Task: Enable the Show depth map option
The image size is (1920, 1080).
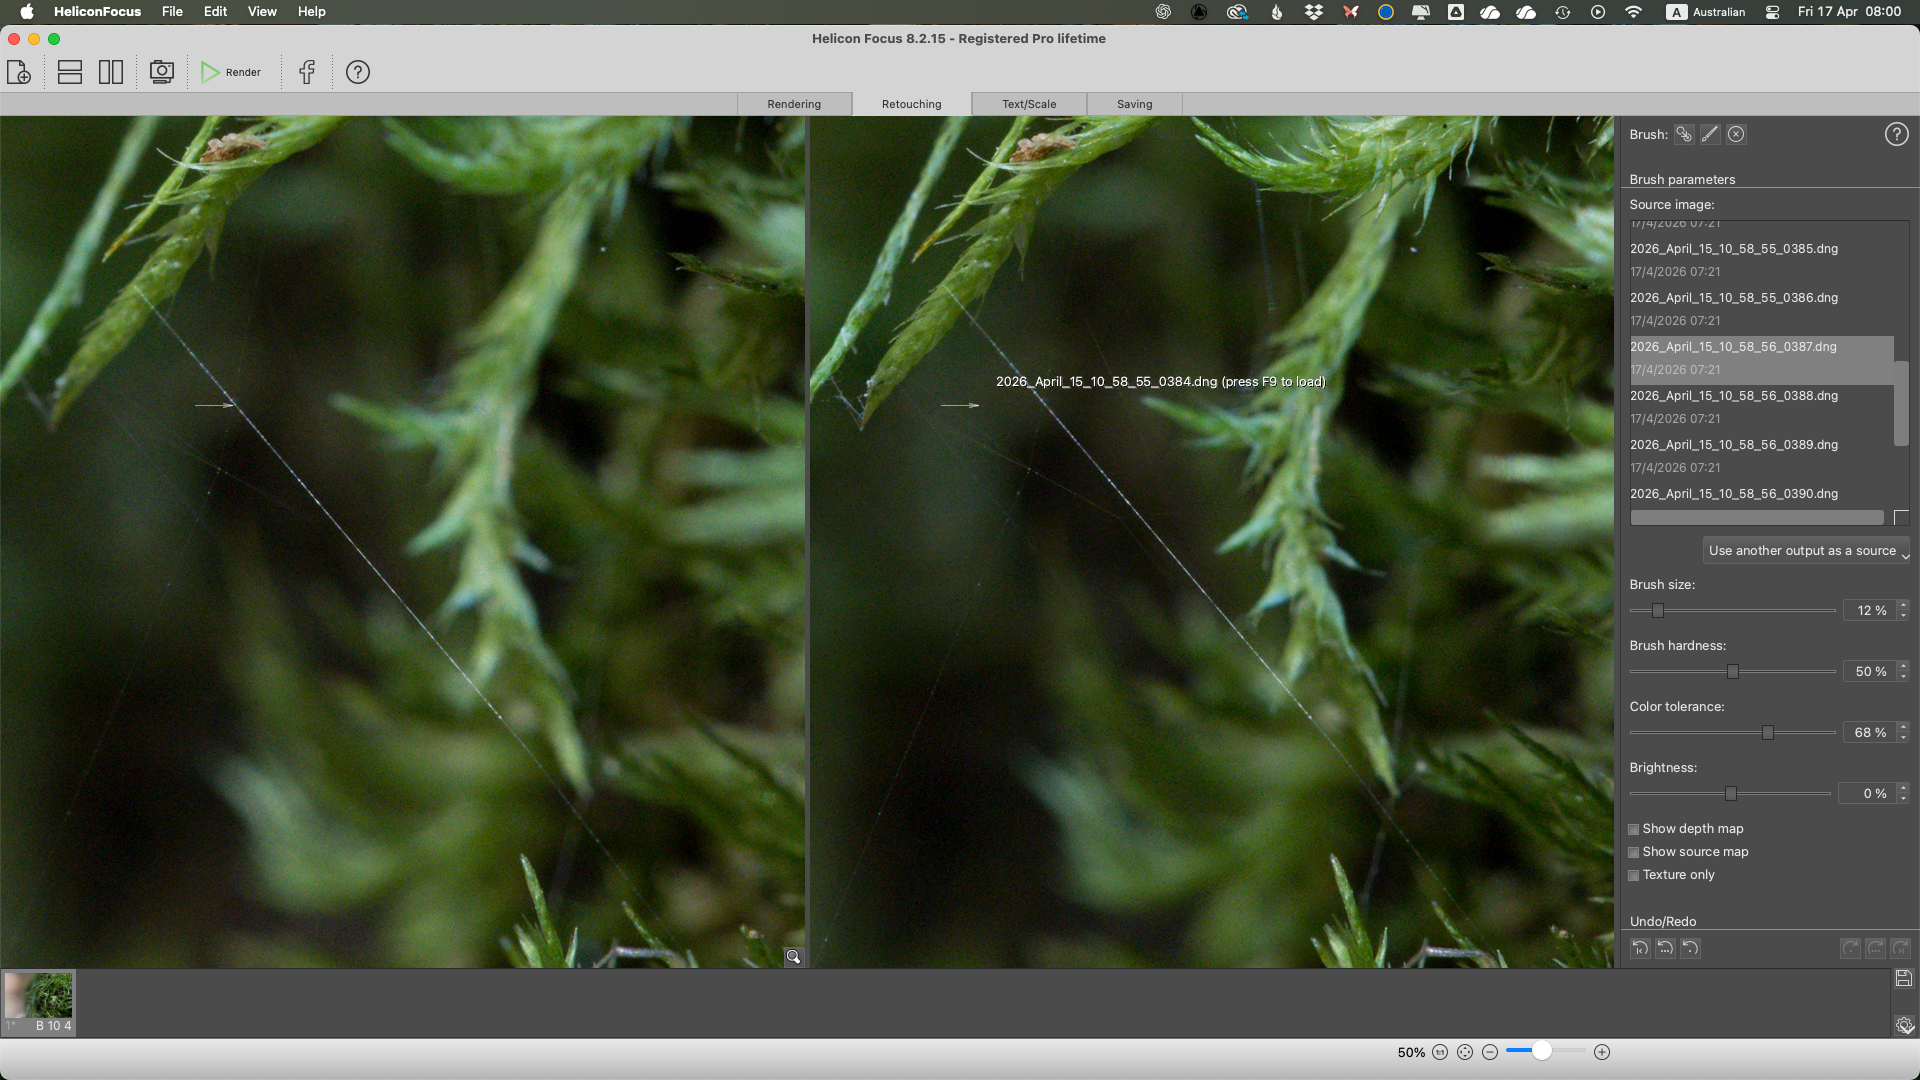Action: point(1635,829)
